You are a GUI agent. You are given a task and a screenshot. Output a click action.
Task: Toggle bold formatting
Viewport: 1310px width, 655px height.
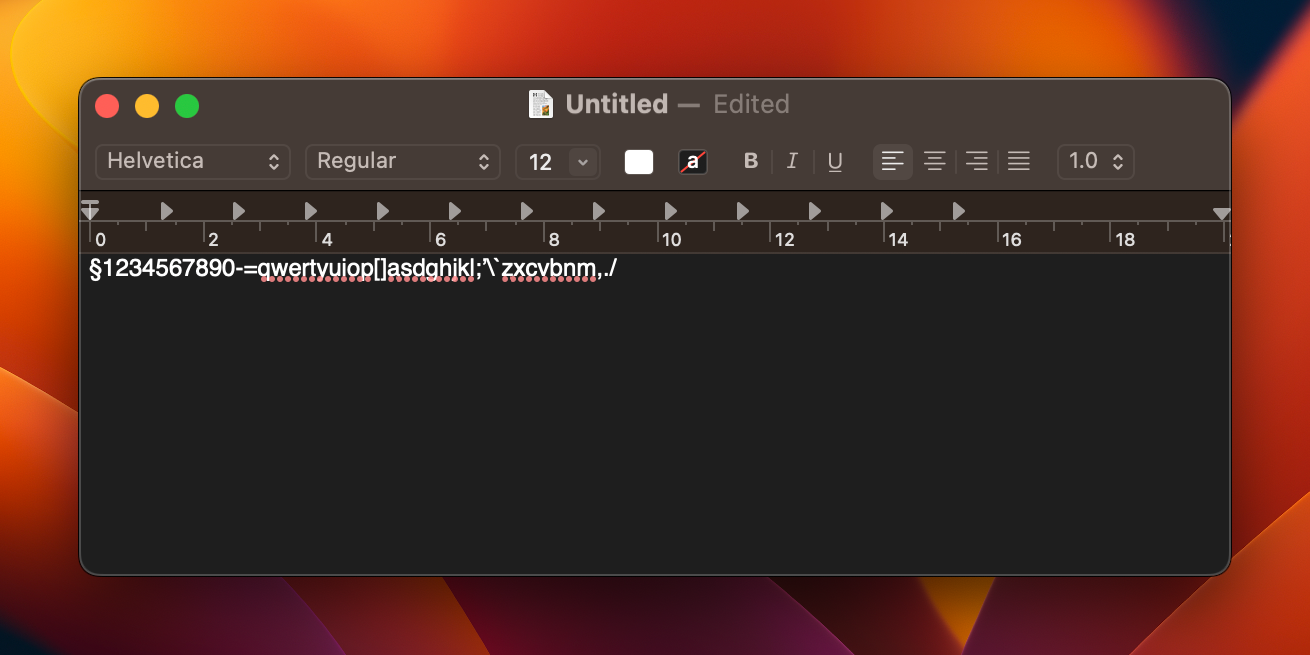[751, 161]
